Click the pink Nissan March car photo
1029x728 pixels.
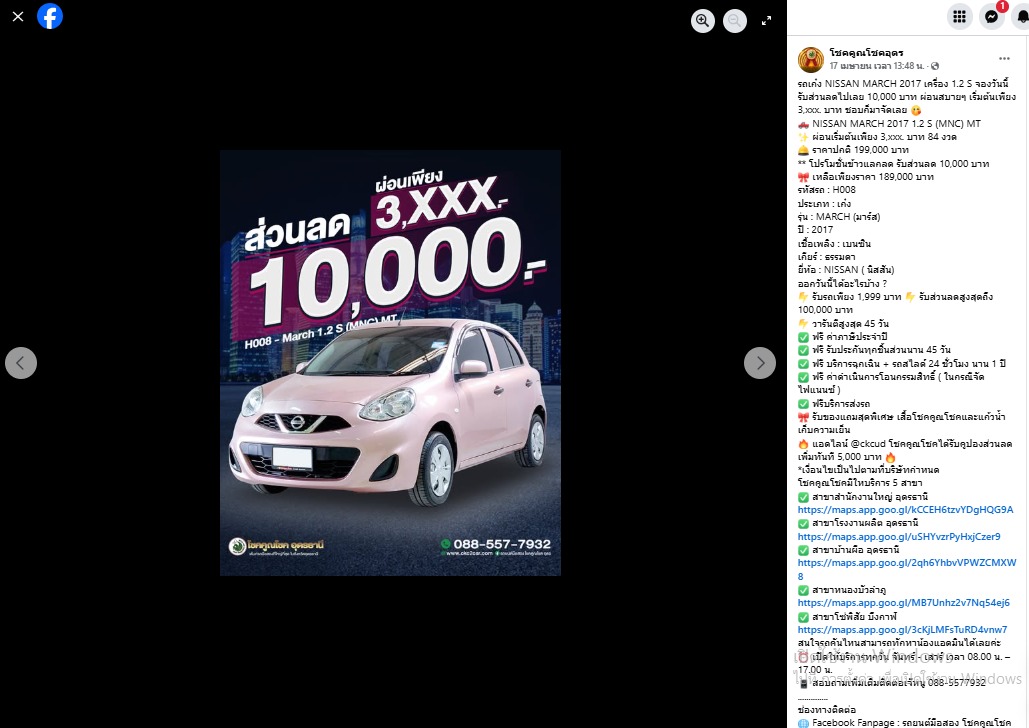tap(390, 414)
